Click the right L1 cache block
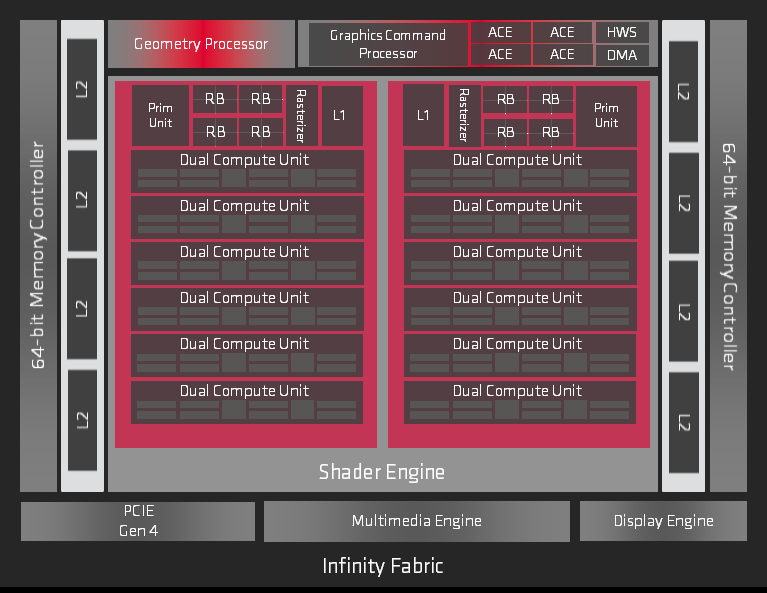Screen dimensions: 767x593 point(423,115)
